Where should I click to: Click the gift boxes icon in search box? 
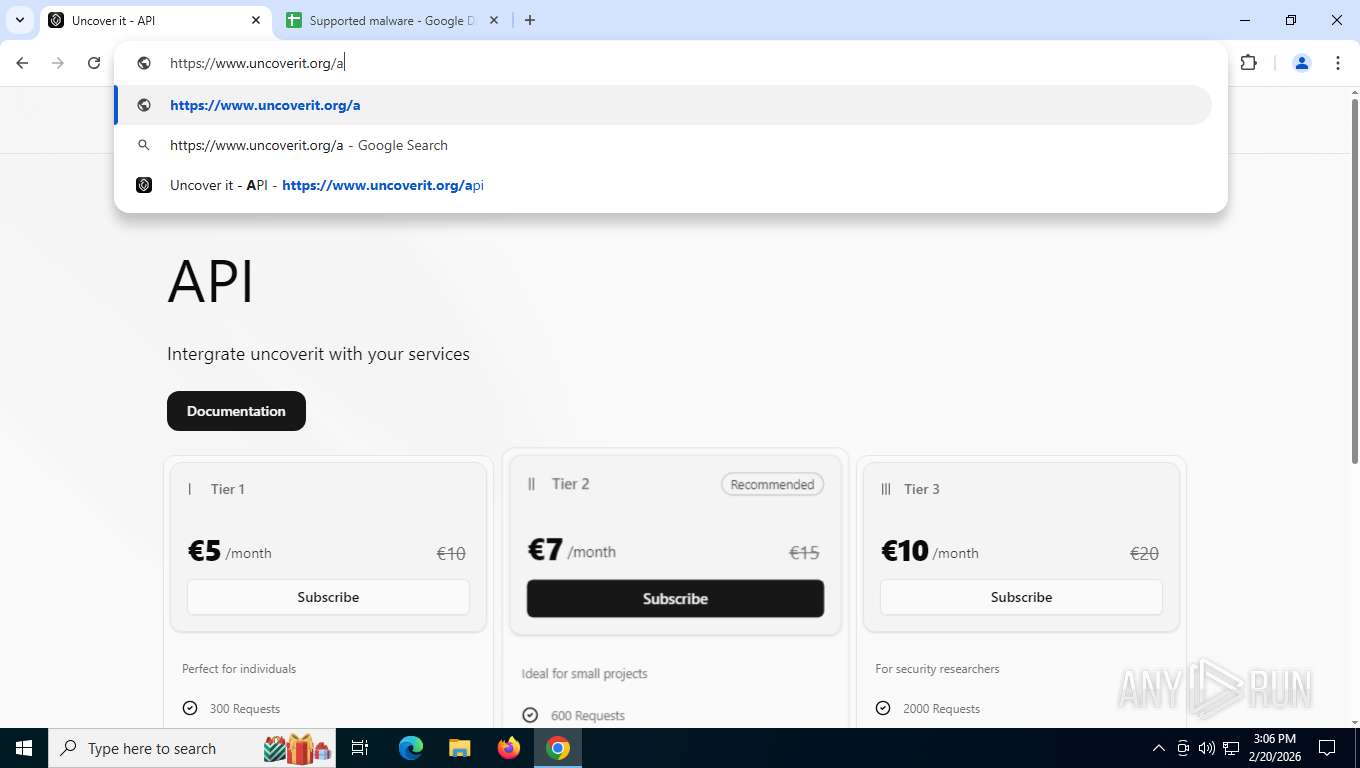point(297,748)
